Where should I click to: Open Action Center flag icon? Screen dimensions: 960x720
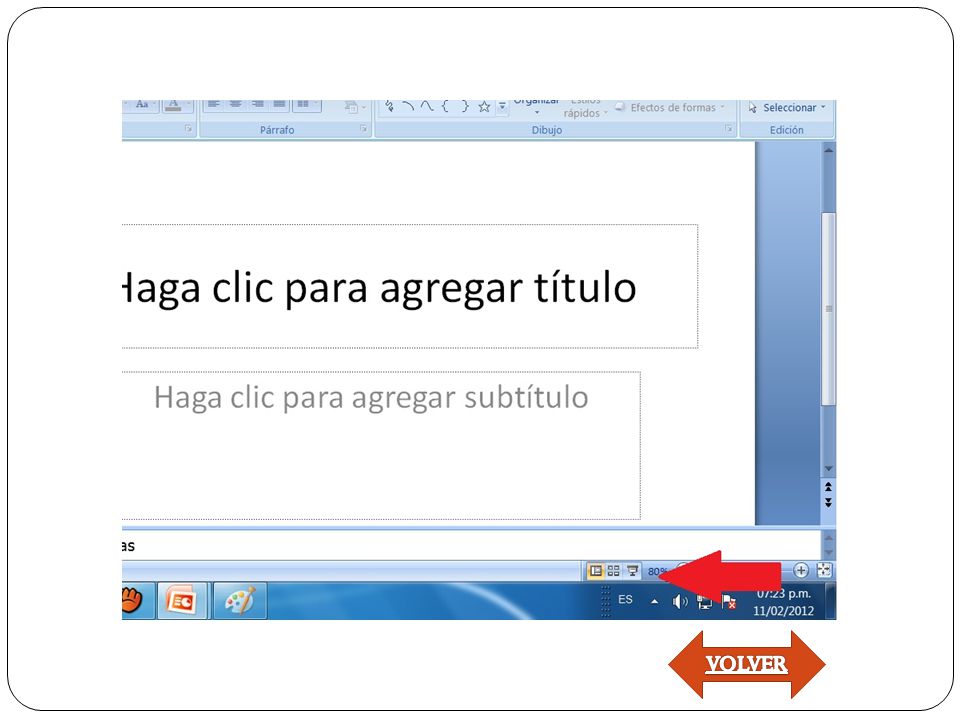pyautogui.click(x=729, y=602)
